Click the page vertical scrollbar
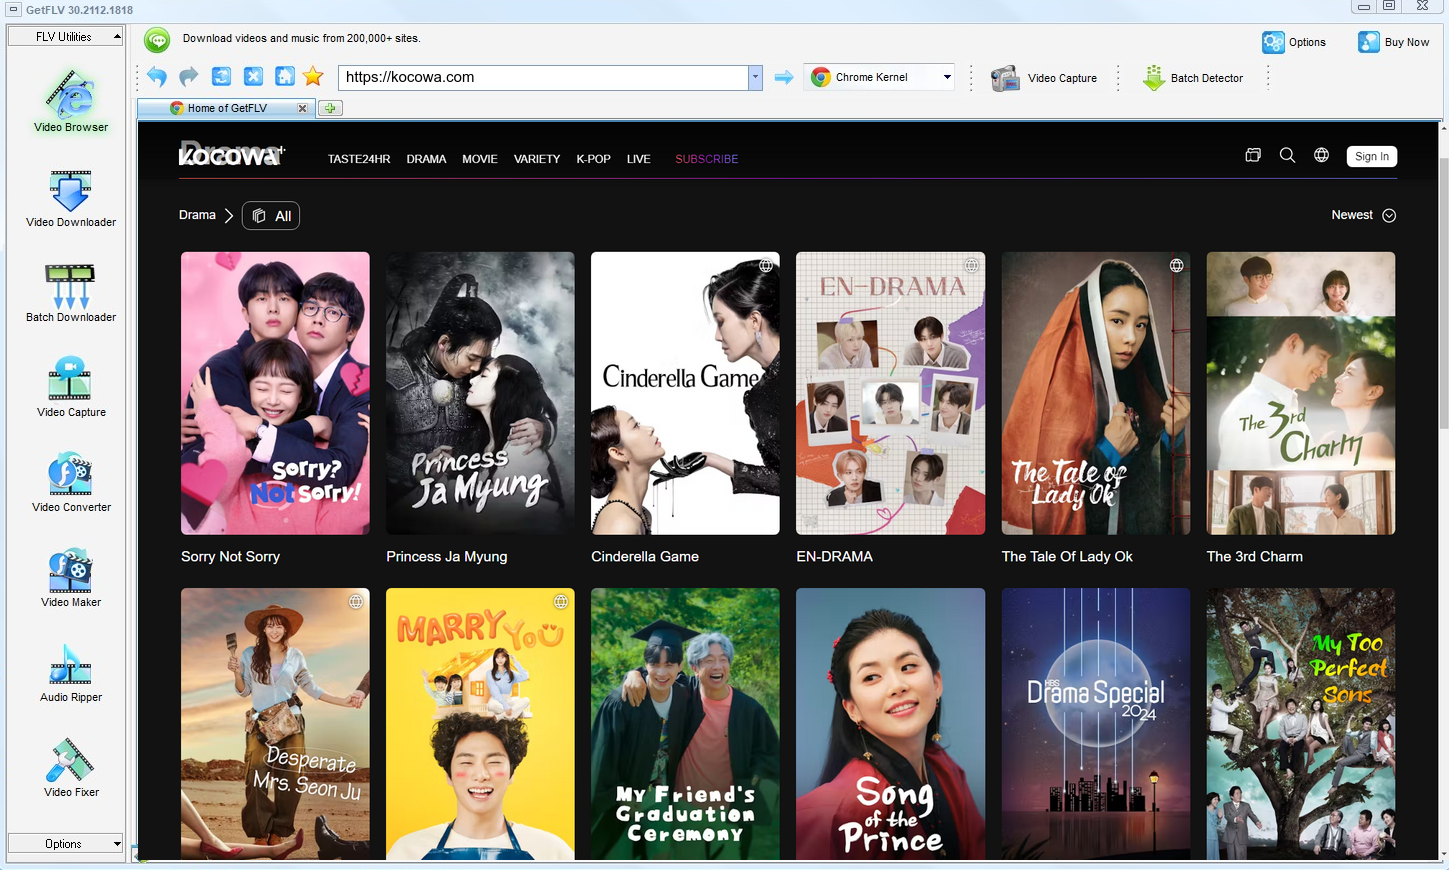The height and width of the screenshot is (870, 1449). click(1443, 295)
